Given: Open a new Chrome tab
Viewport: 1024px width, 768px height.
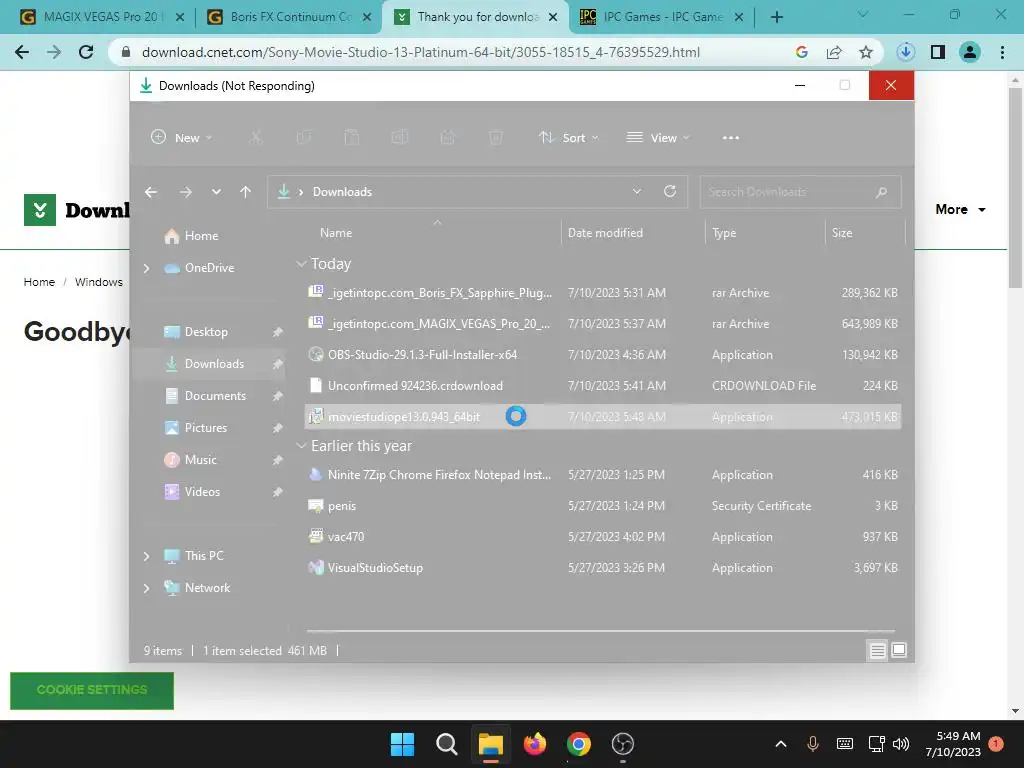Looking at the screenshot, I should [776, 17].
